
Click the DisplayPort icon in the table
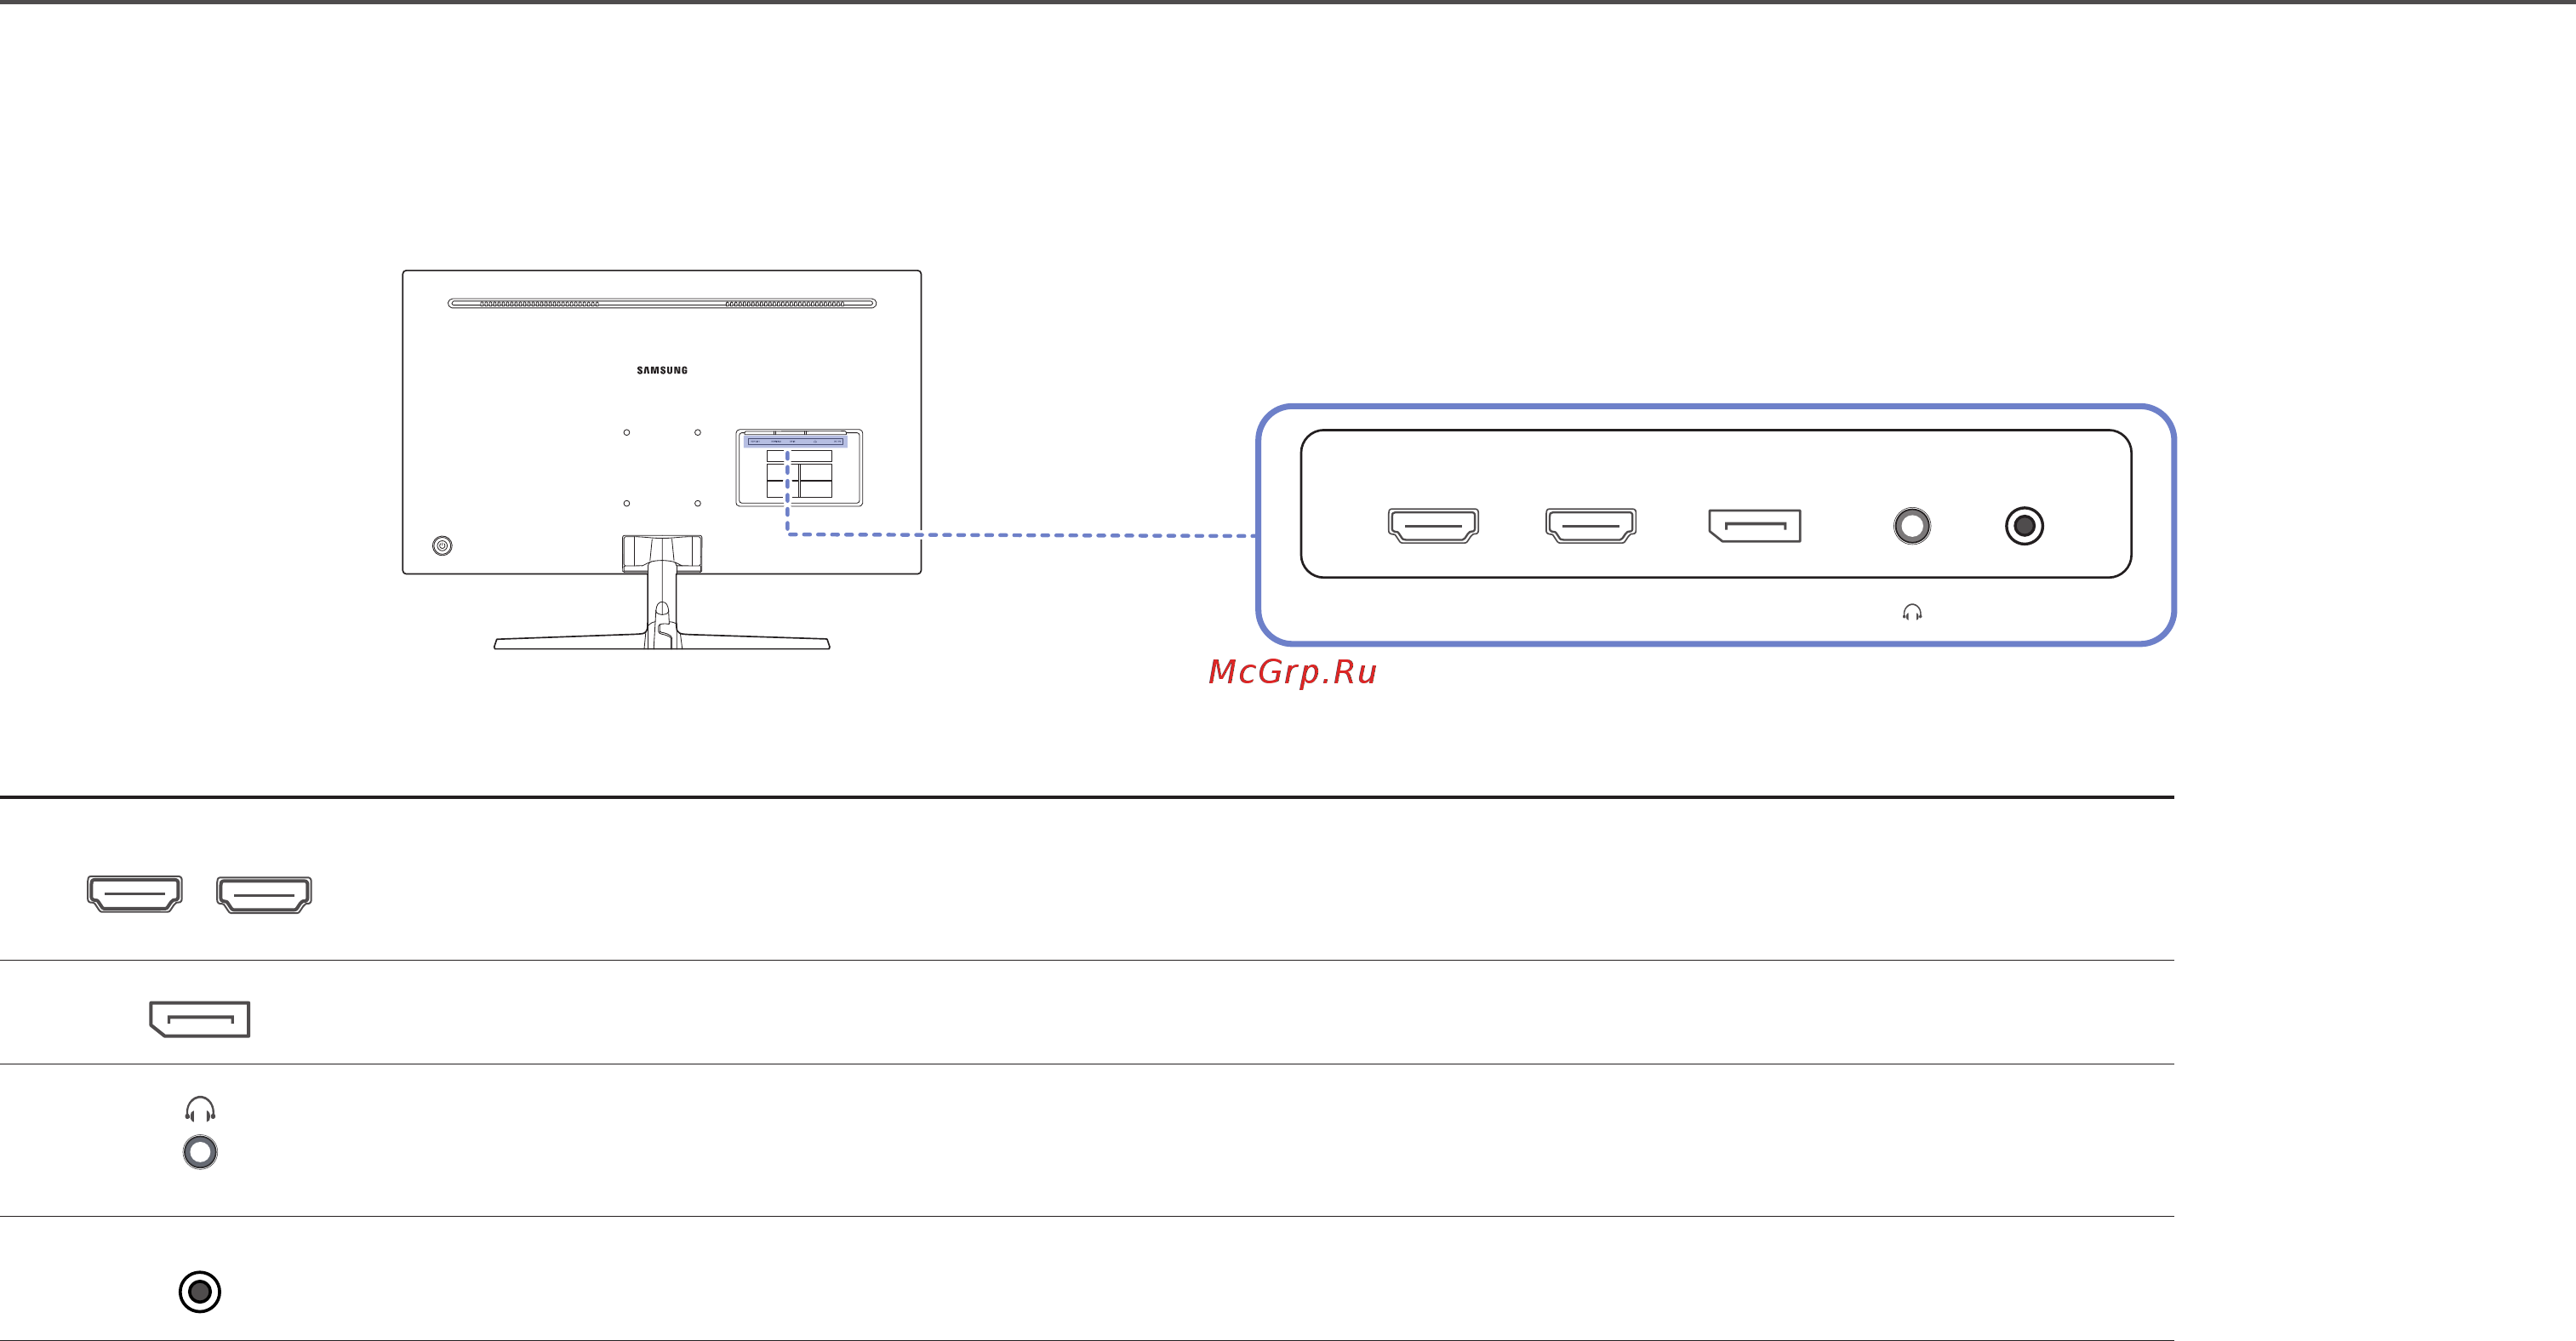[x=200, y=1019]
